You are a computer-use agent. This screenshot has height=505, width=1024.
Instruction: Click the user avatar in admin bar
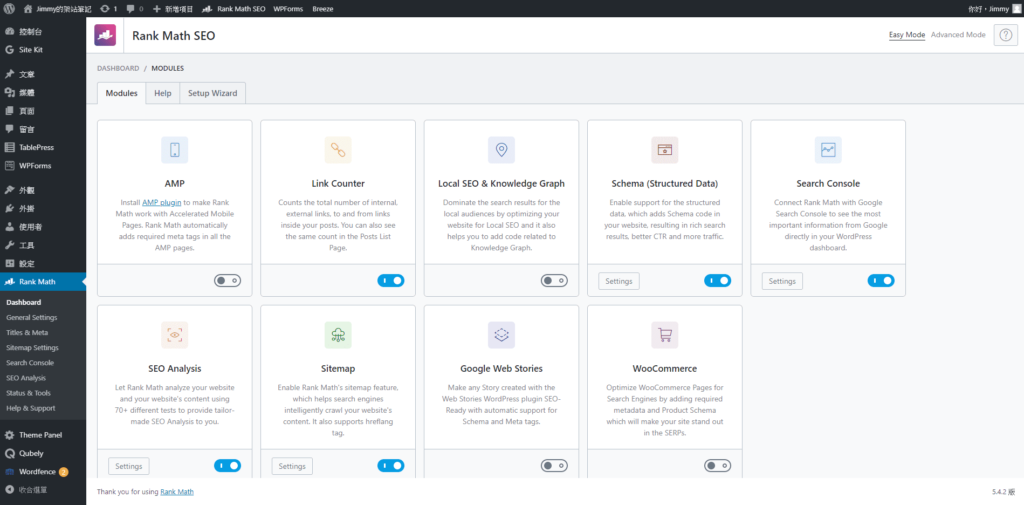pos(1016,9)
